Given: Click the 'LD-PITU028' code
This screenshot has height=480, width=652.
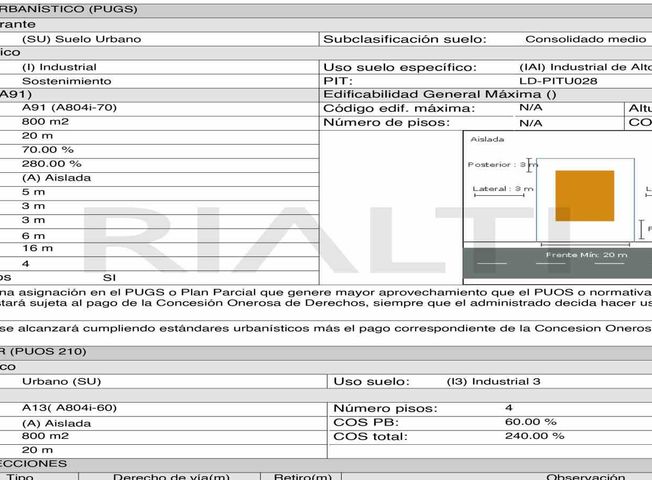Looking at the screenshot, I should (x=558, y=81).
